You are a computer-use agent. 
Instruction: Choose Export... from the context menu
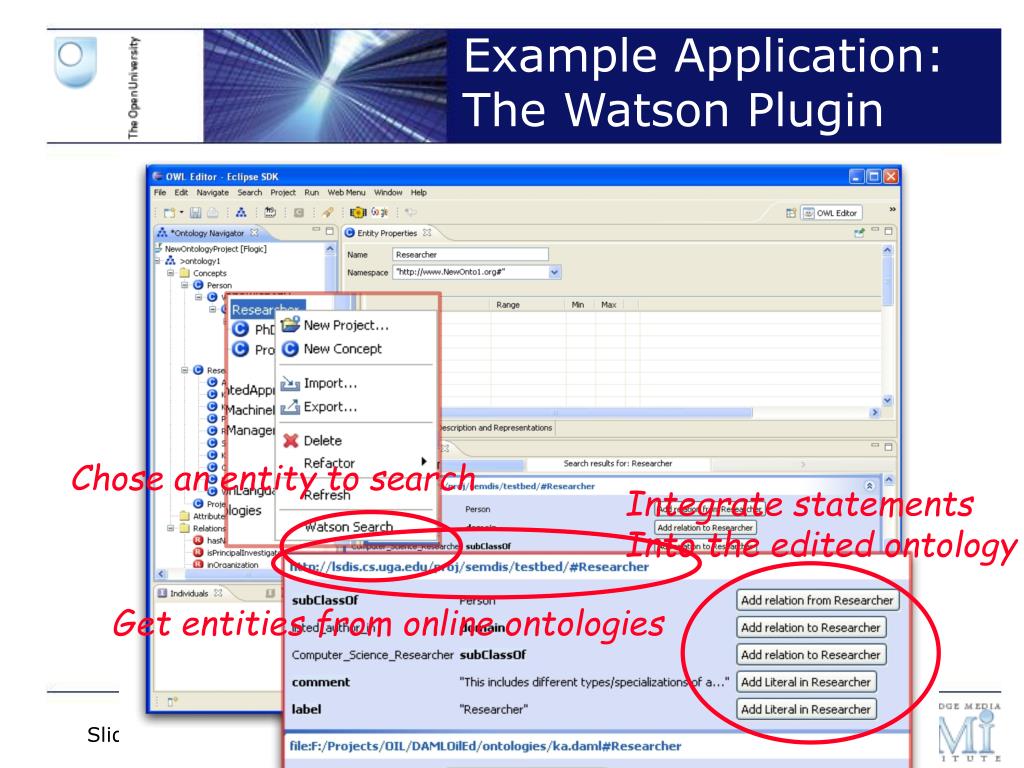(330, 407)
